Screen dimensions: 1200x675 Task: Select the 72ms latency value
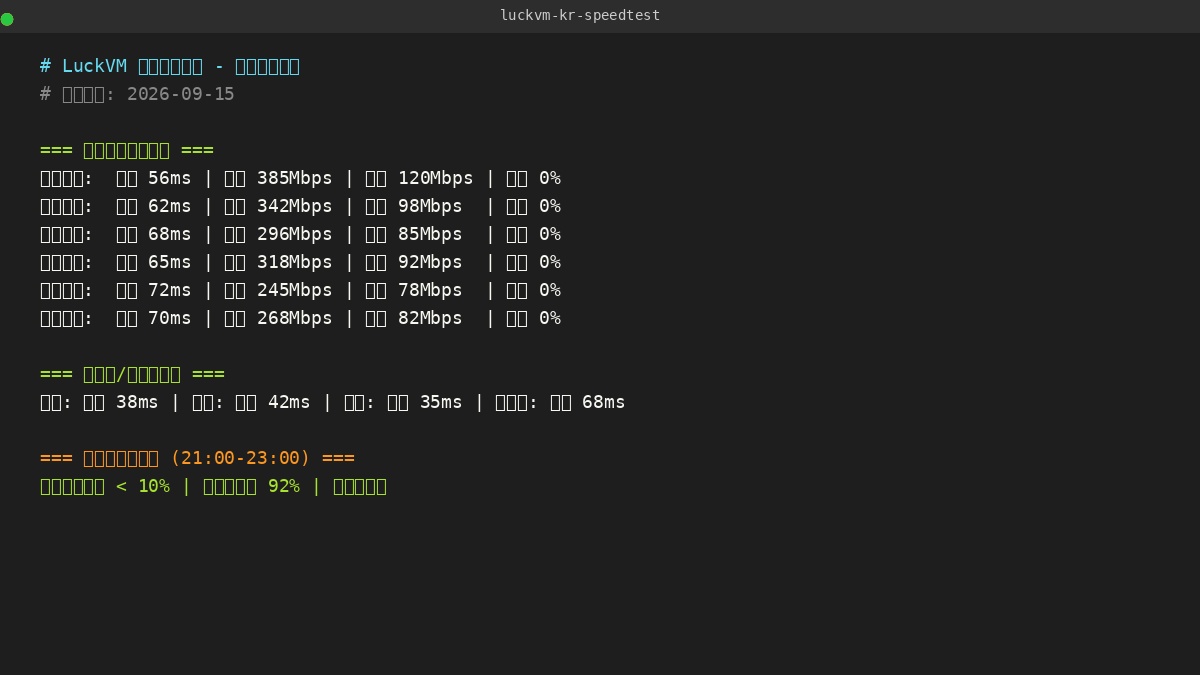tap(169, 290)
